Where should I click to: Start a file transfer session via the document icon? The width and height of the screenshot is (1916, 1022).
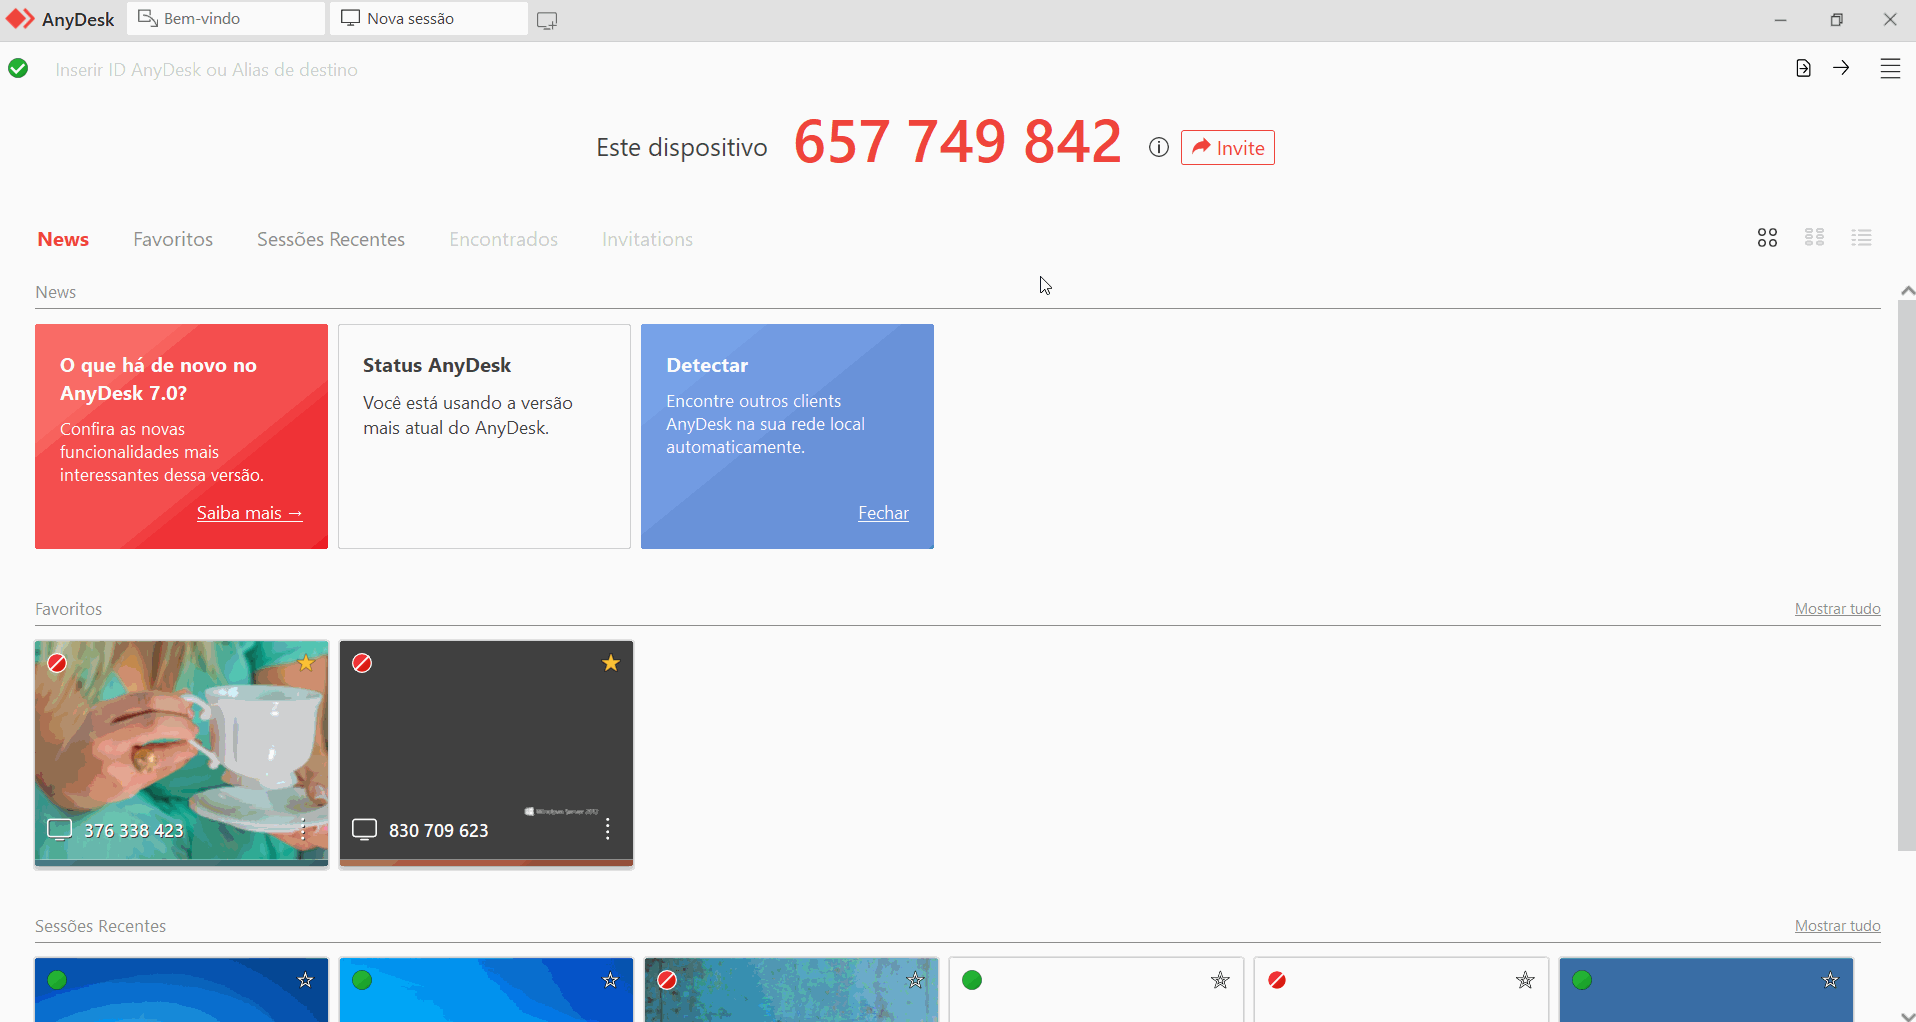pos(1803,68)
